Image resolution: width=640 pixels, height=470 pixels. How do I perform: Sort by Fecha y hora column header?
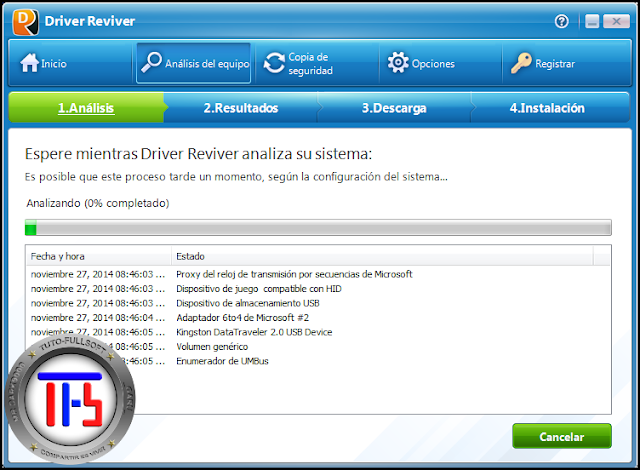pyautogui.click(x=99, y=257)
